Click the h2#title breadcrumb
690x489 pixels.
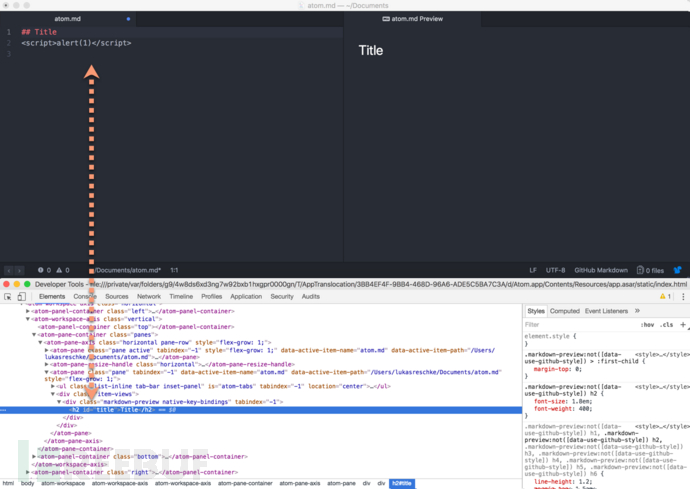tap(402, 483)
